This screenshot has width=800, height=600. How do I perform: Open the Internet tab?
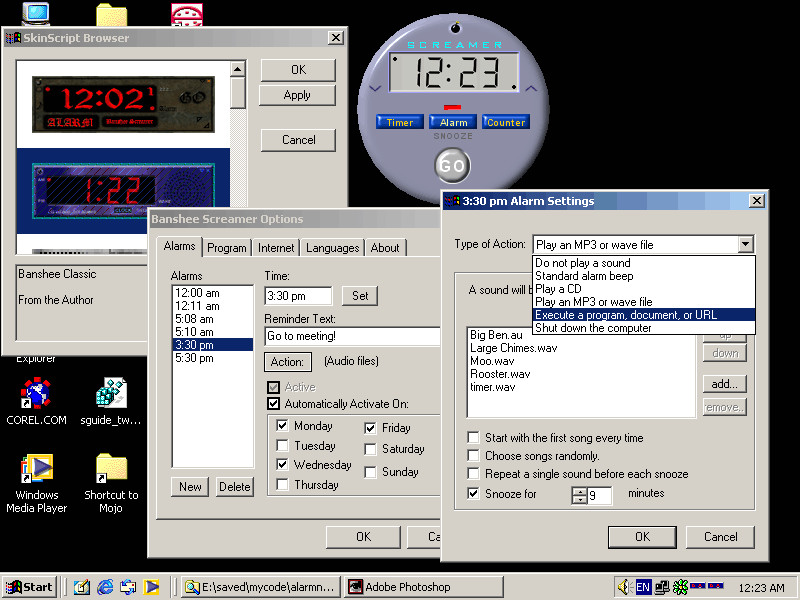(276, 248)
